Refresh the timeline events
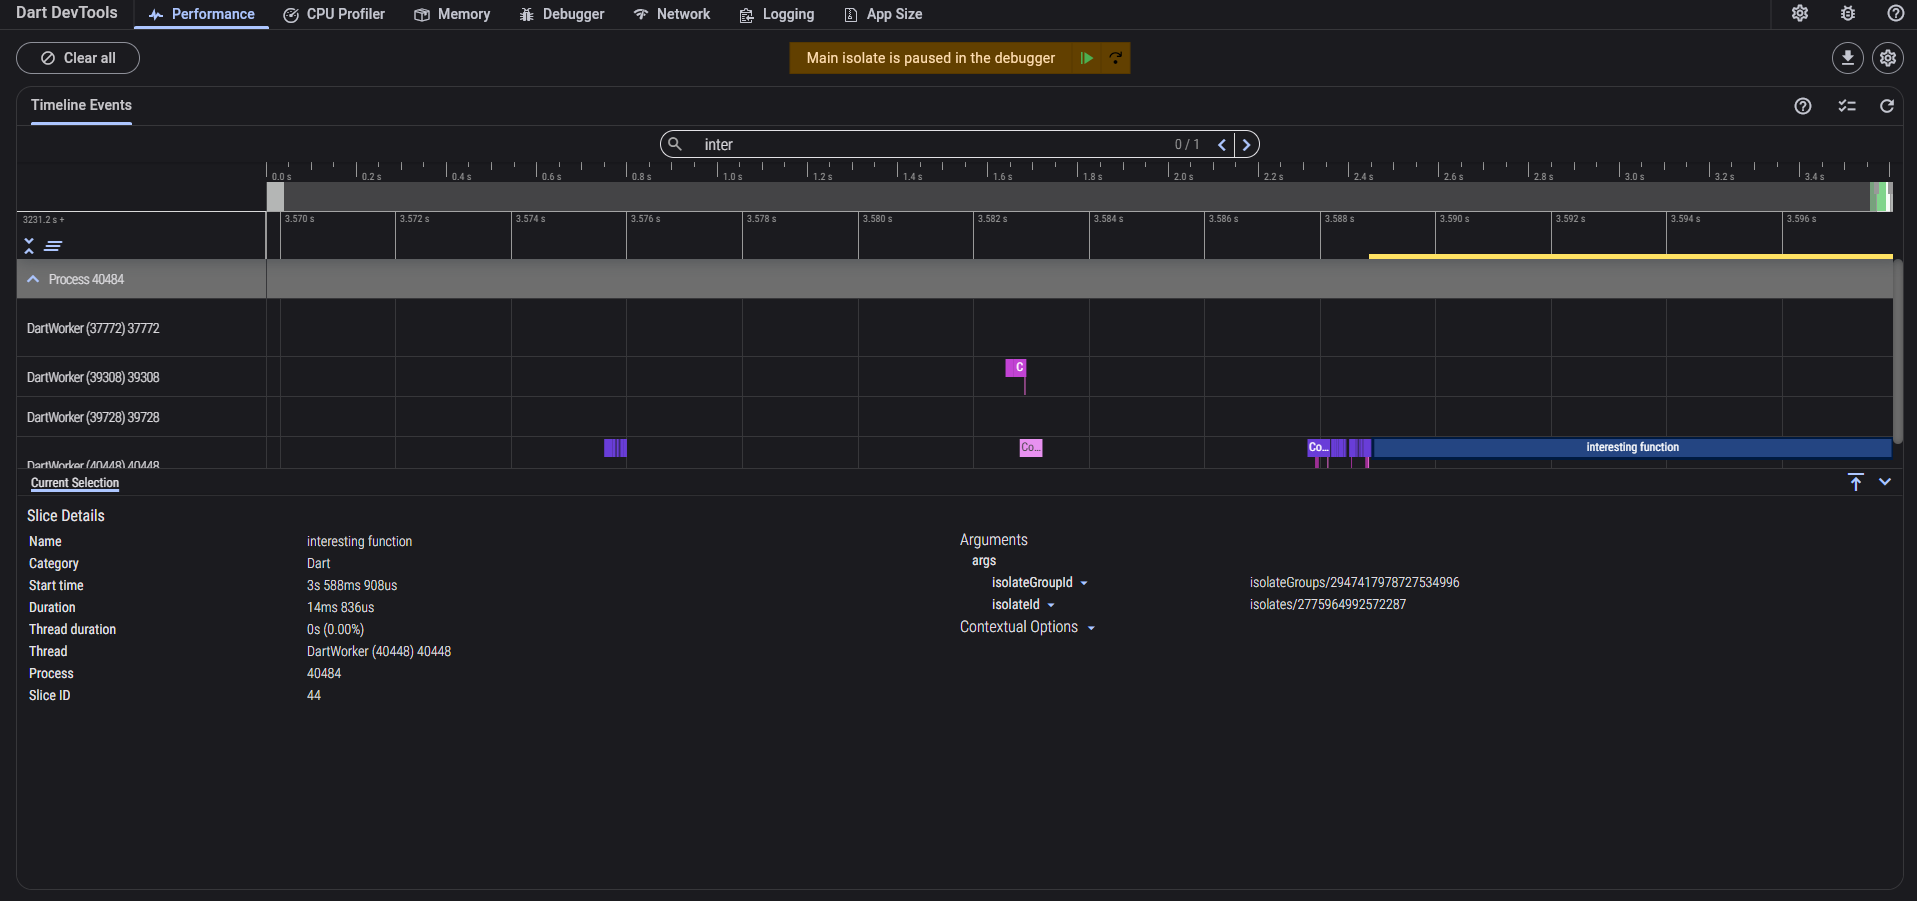This screenshot has width=1917, height=901. (x=1887, y=106)
